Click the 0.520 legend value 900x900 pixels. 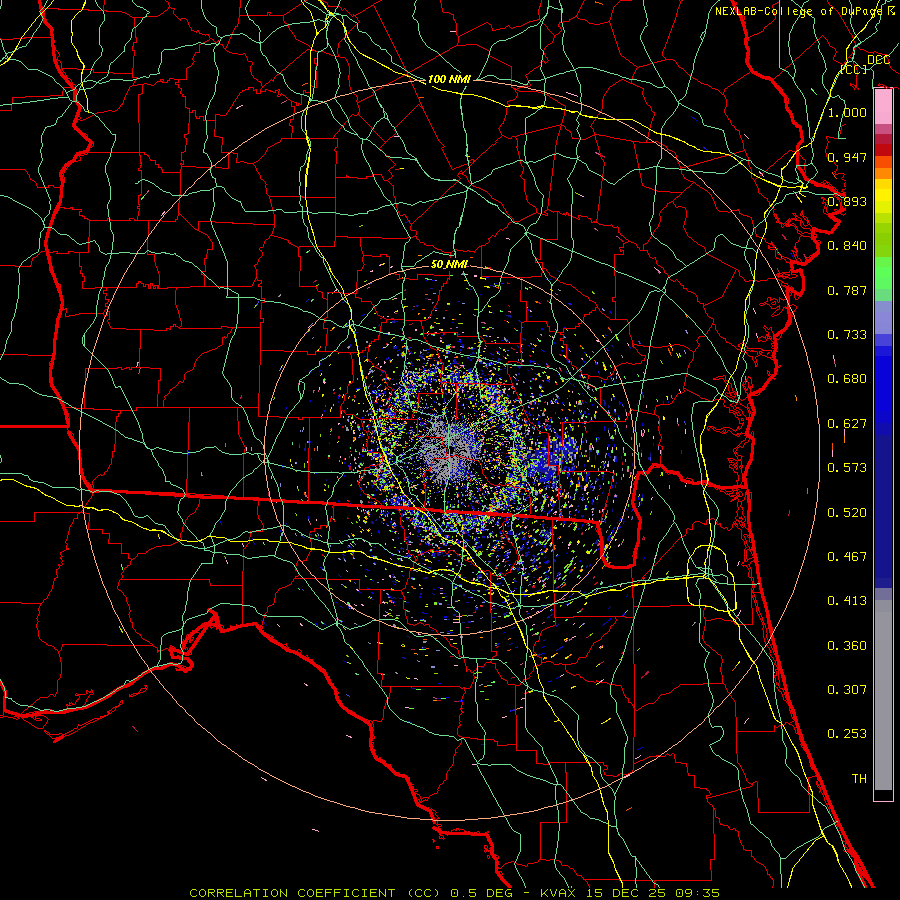[x=847, y=513]
